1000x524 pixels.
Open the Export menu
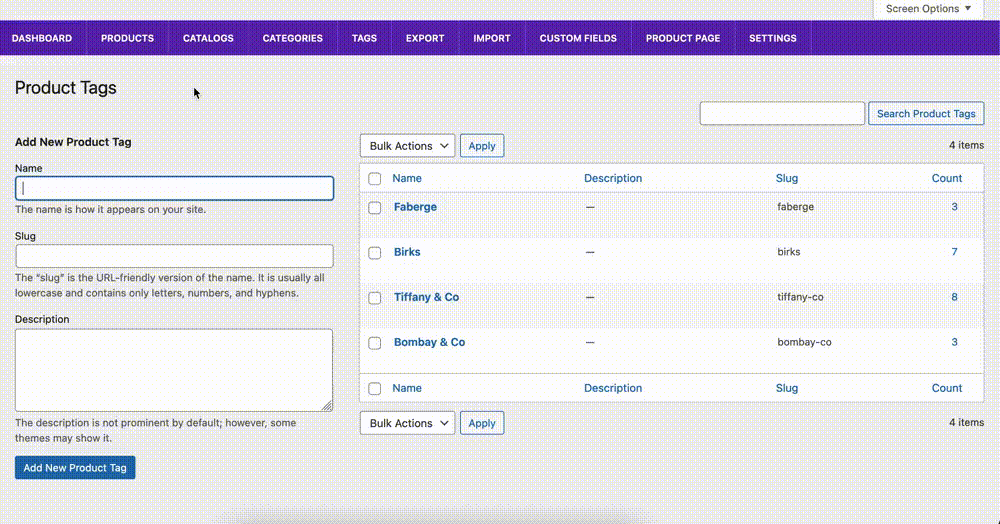click(425, 38)
